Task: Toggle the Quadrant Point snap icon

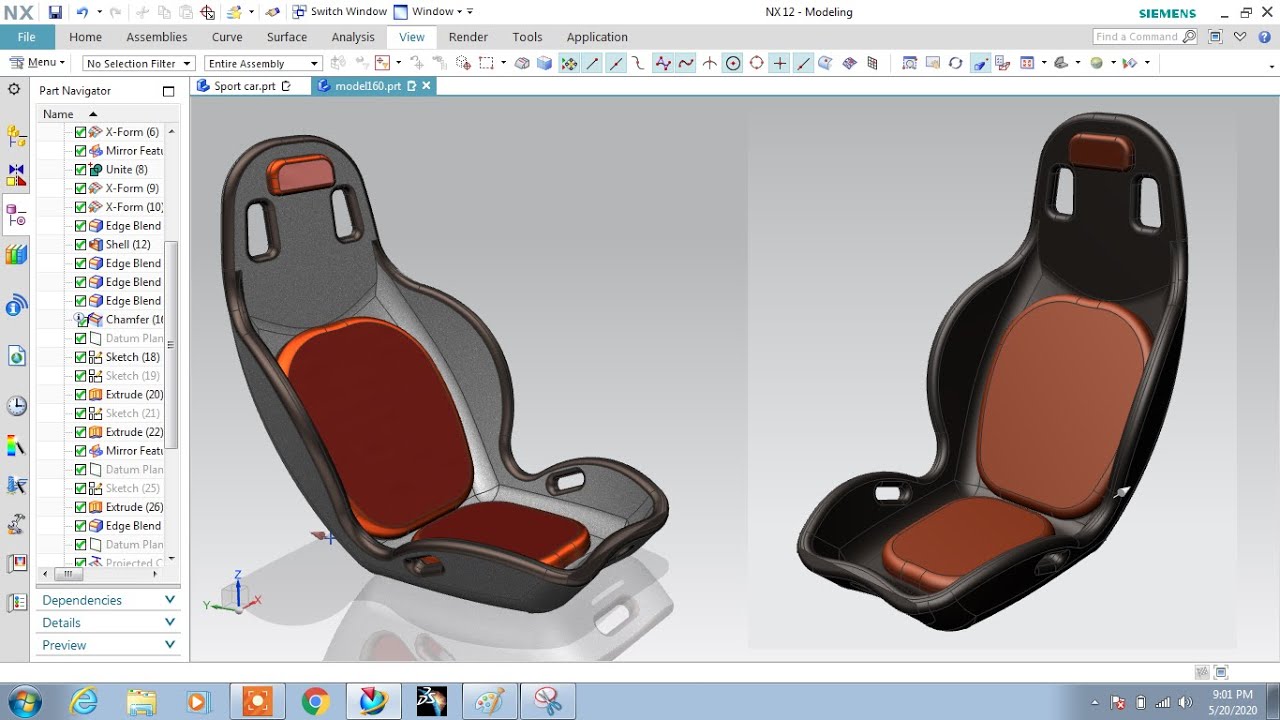Action: [x=756, y=63]
